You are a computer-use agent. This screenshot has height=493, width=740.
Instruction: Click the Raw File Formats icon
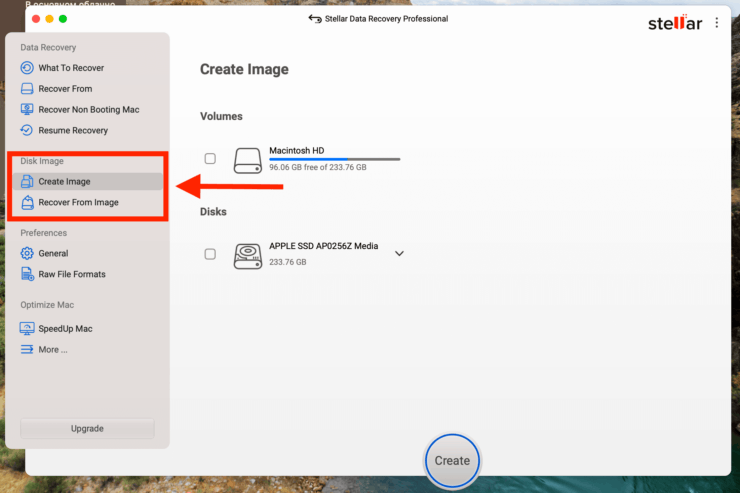pos(27,274)
